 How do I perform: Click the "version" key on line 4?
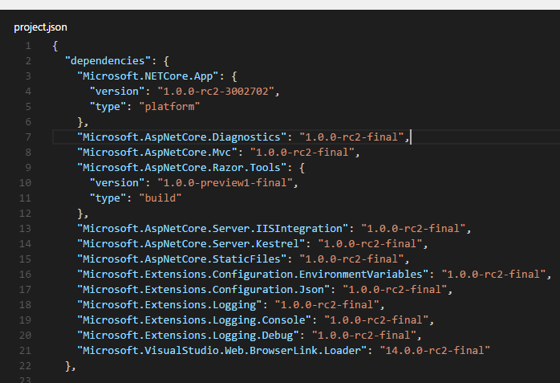(x=117, y=91)
